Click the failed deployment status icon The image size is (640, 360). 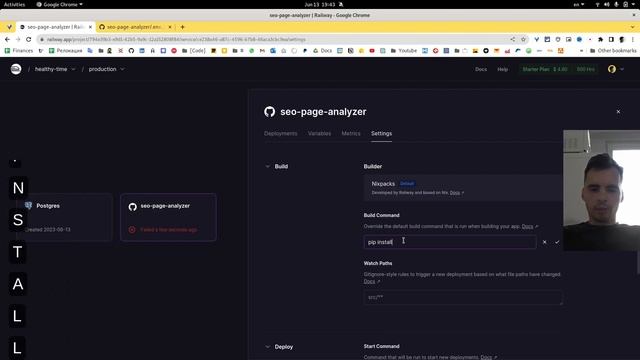pyautogui.click(x=132, y=230)
